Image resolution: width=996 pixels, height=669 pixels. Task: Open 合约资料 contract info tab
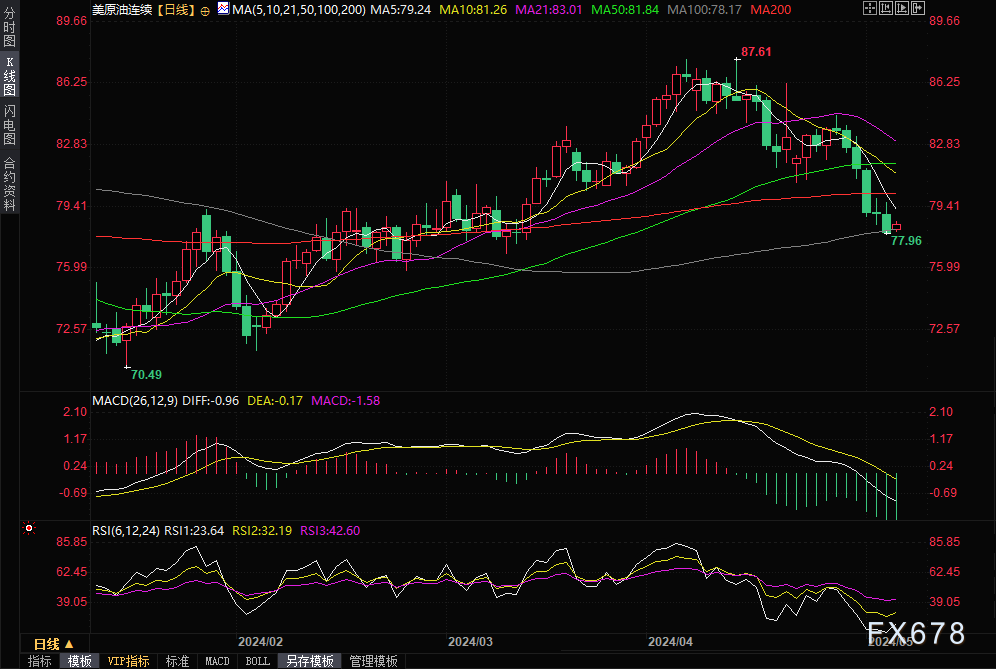tap(9, 183)
